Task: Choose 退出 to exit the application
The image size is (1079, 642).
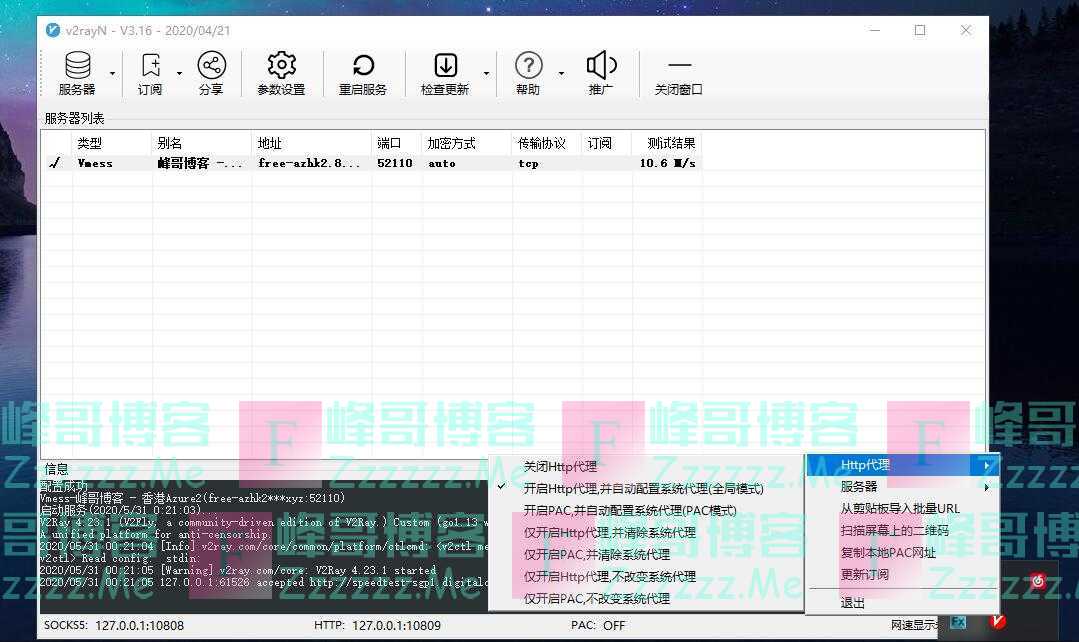Action: coord(853,603)
